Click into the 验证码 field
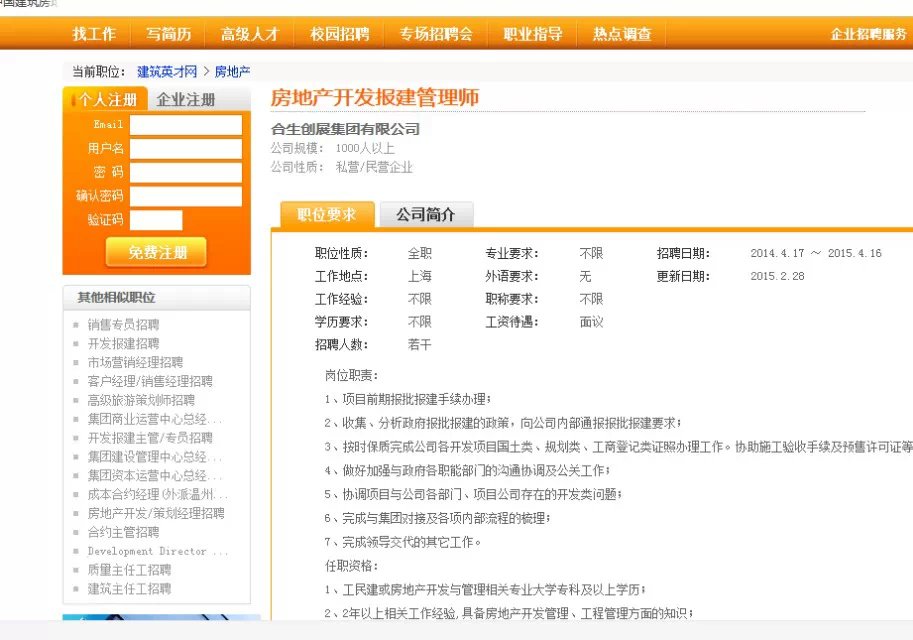This screenshot has height=640, width=913. pos(156,220)
